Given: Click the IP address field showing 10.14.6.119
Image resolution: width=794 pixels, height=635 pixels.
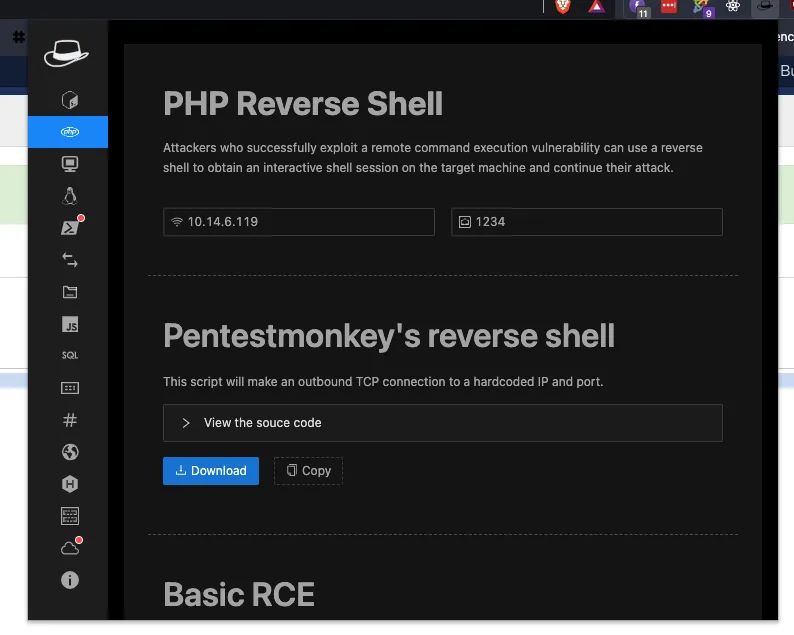Looking at the screenshot, I should click(x=300, y=222).
